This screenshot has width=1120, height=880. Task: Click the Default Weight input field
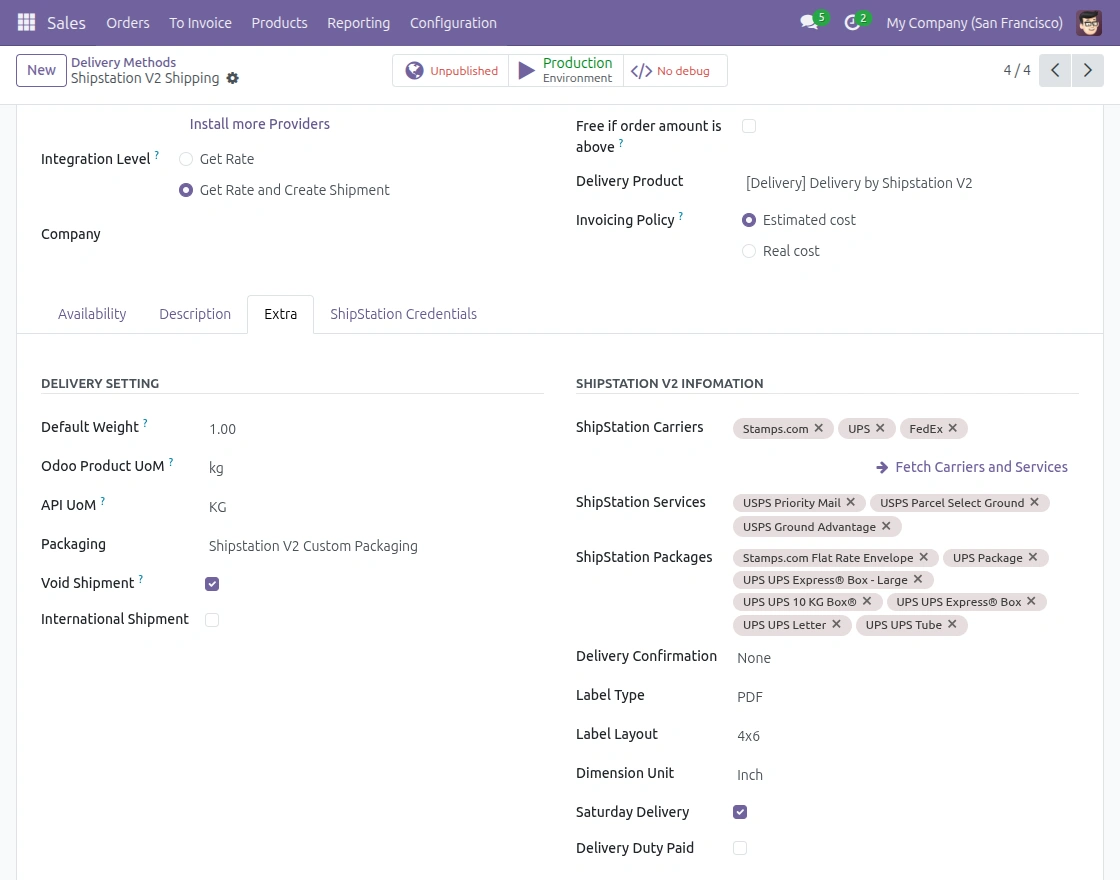[370, 429]
